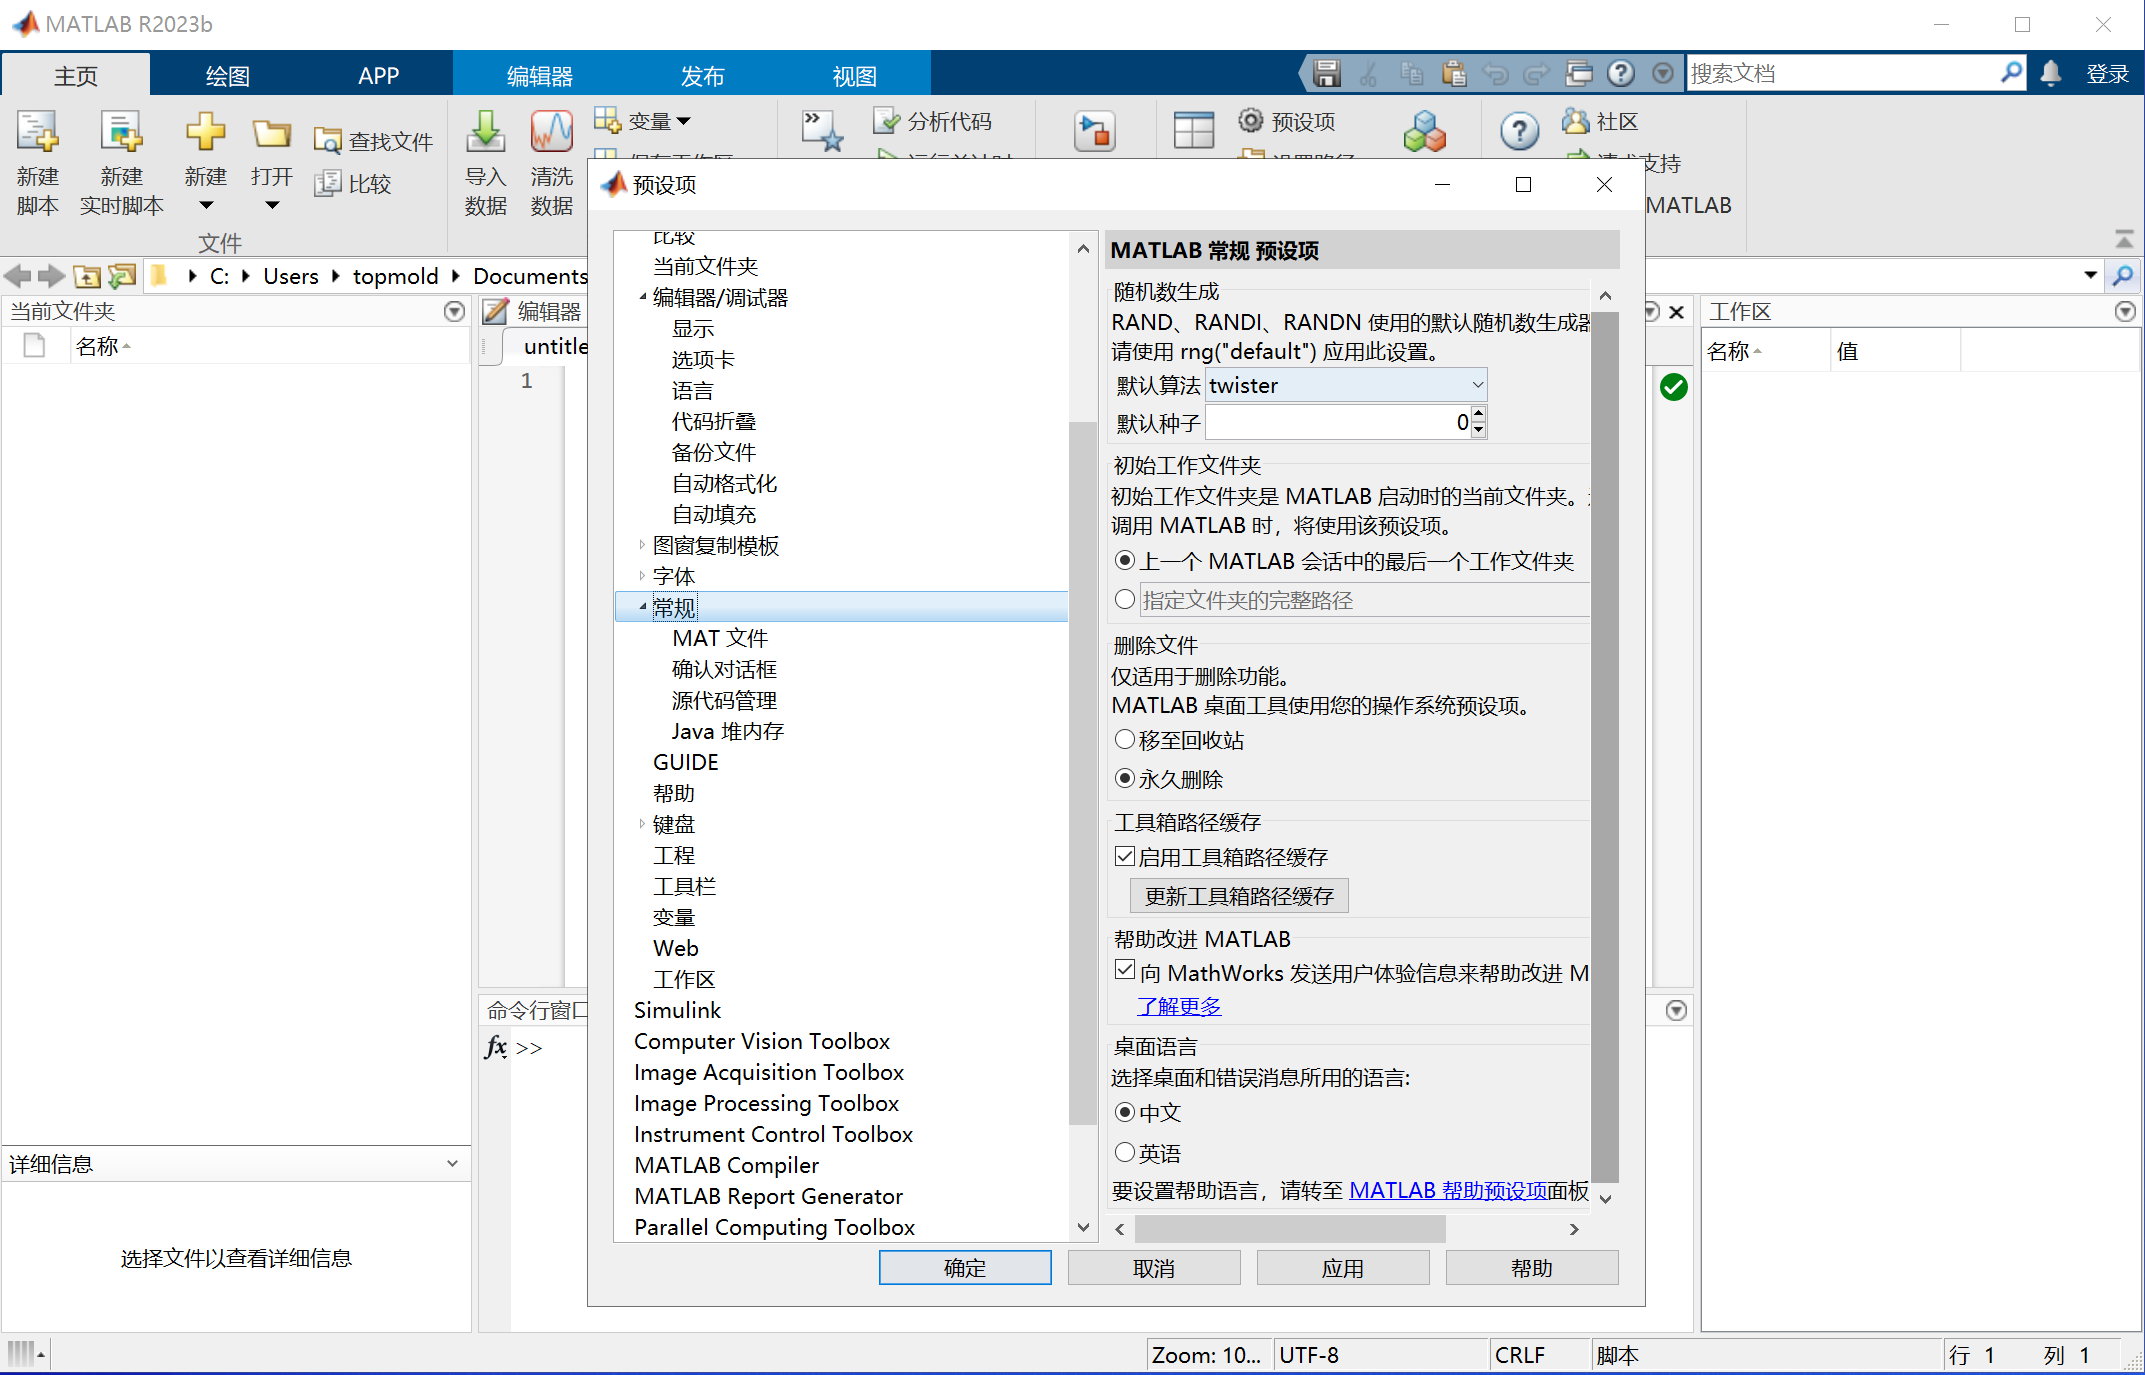The height and width of the screenshot is (1375, 2145).
Task: Open the address bar path dropdown arrow
Action: coord(2090,275)
